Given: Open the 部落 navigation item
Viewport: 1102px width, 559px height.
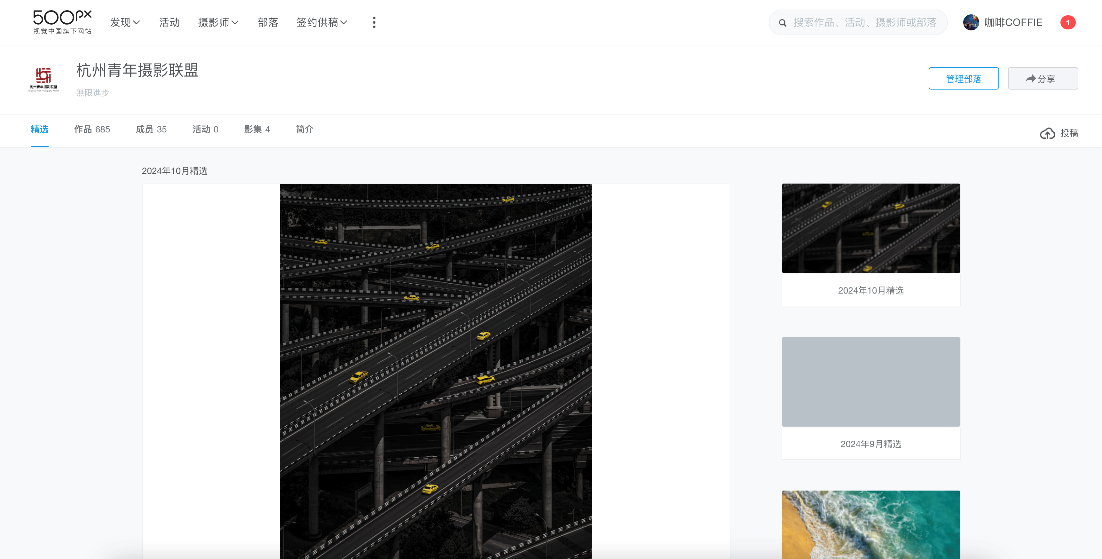Looking at the screenshot, I should pyautogui.click(x=268, y=23).
